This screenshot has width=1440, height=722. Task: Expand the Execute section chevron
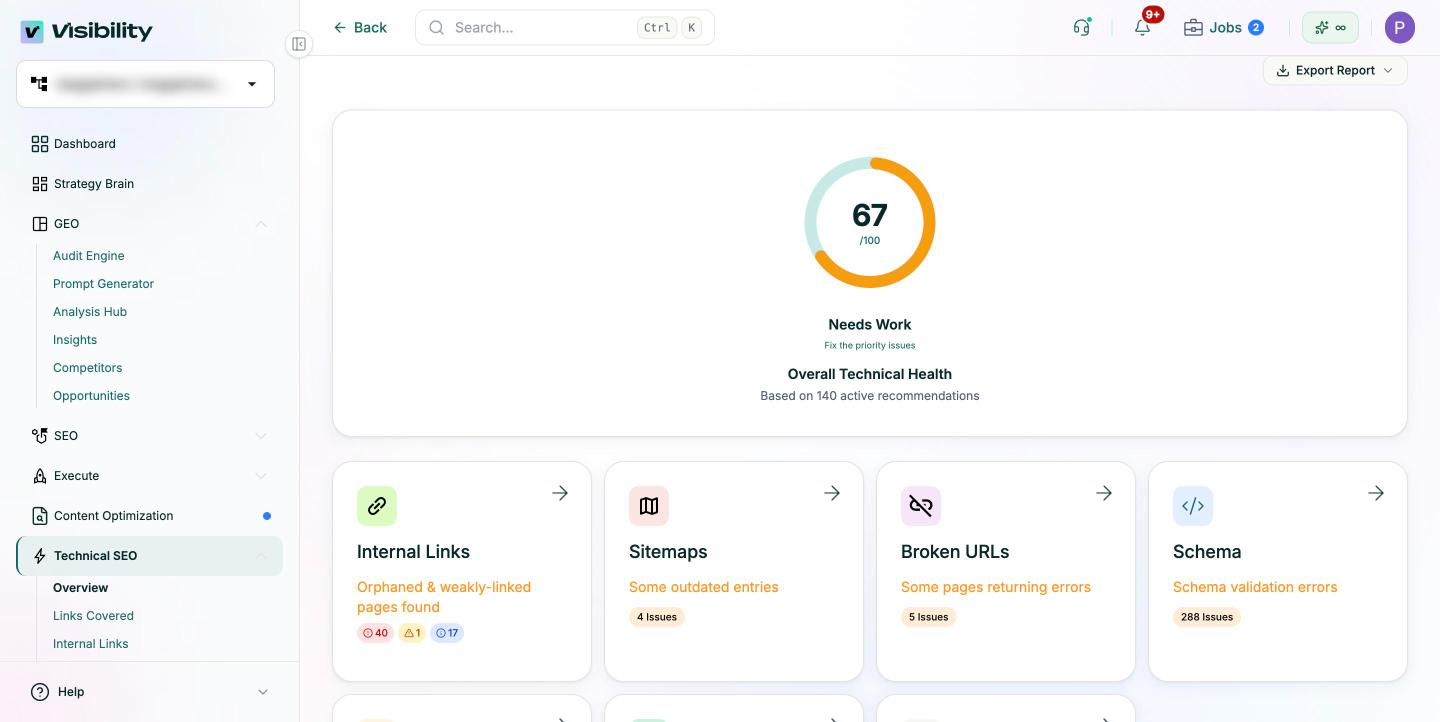tap(261, 476)
